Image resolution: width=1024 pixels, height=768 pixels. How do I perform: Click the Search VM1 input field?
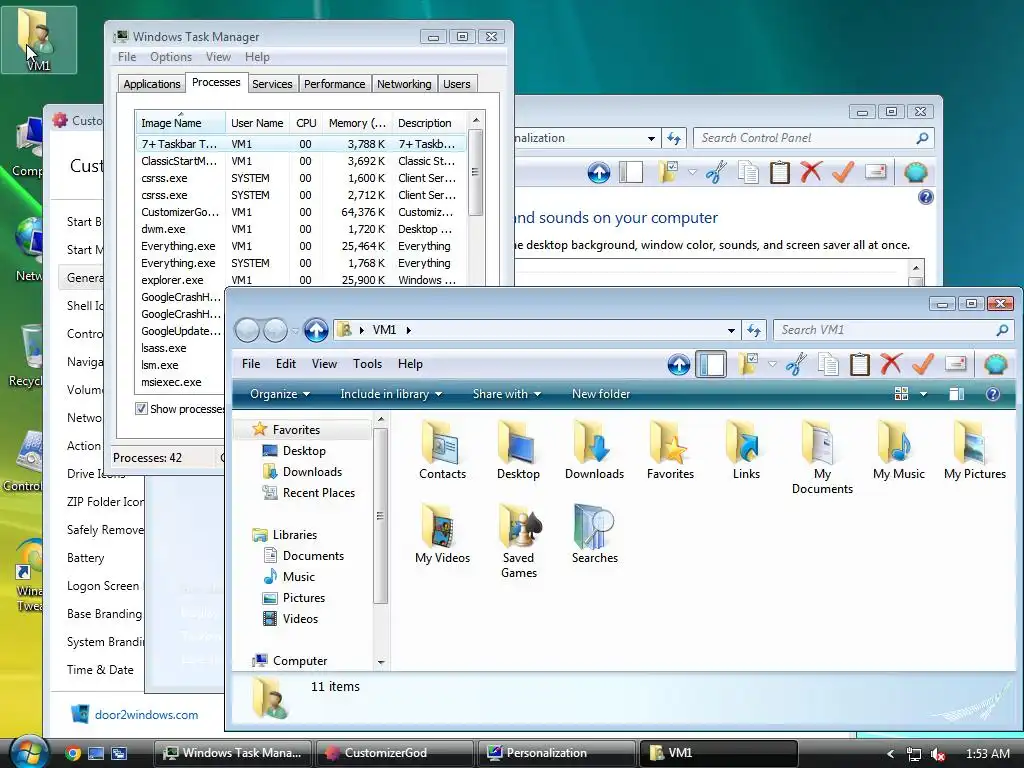[x=891, y=330]
